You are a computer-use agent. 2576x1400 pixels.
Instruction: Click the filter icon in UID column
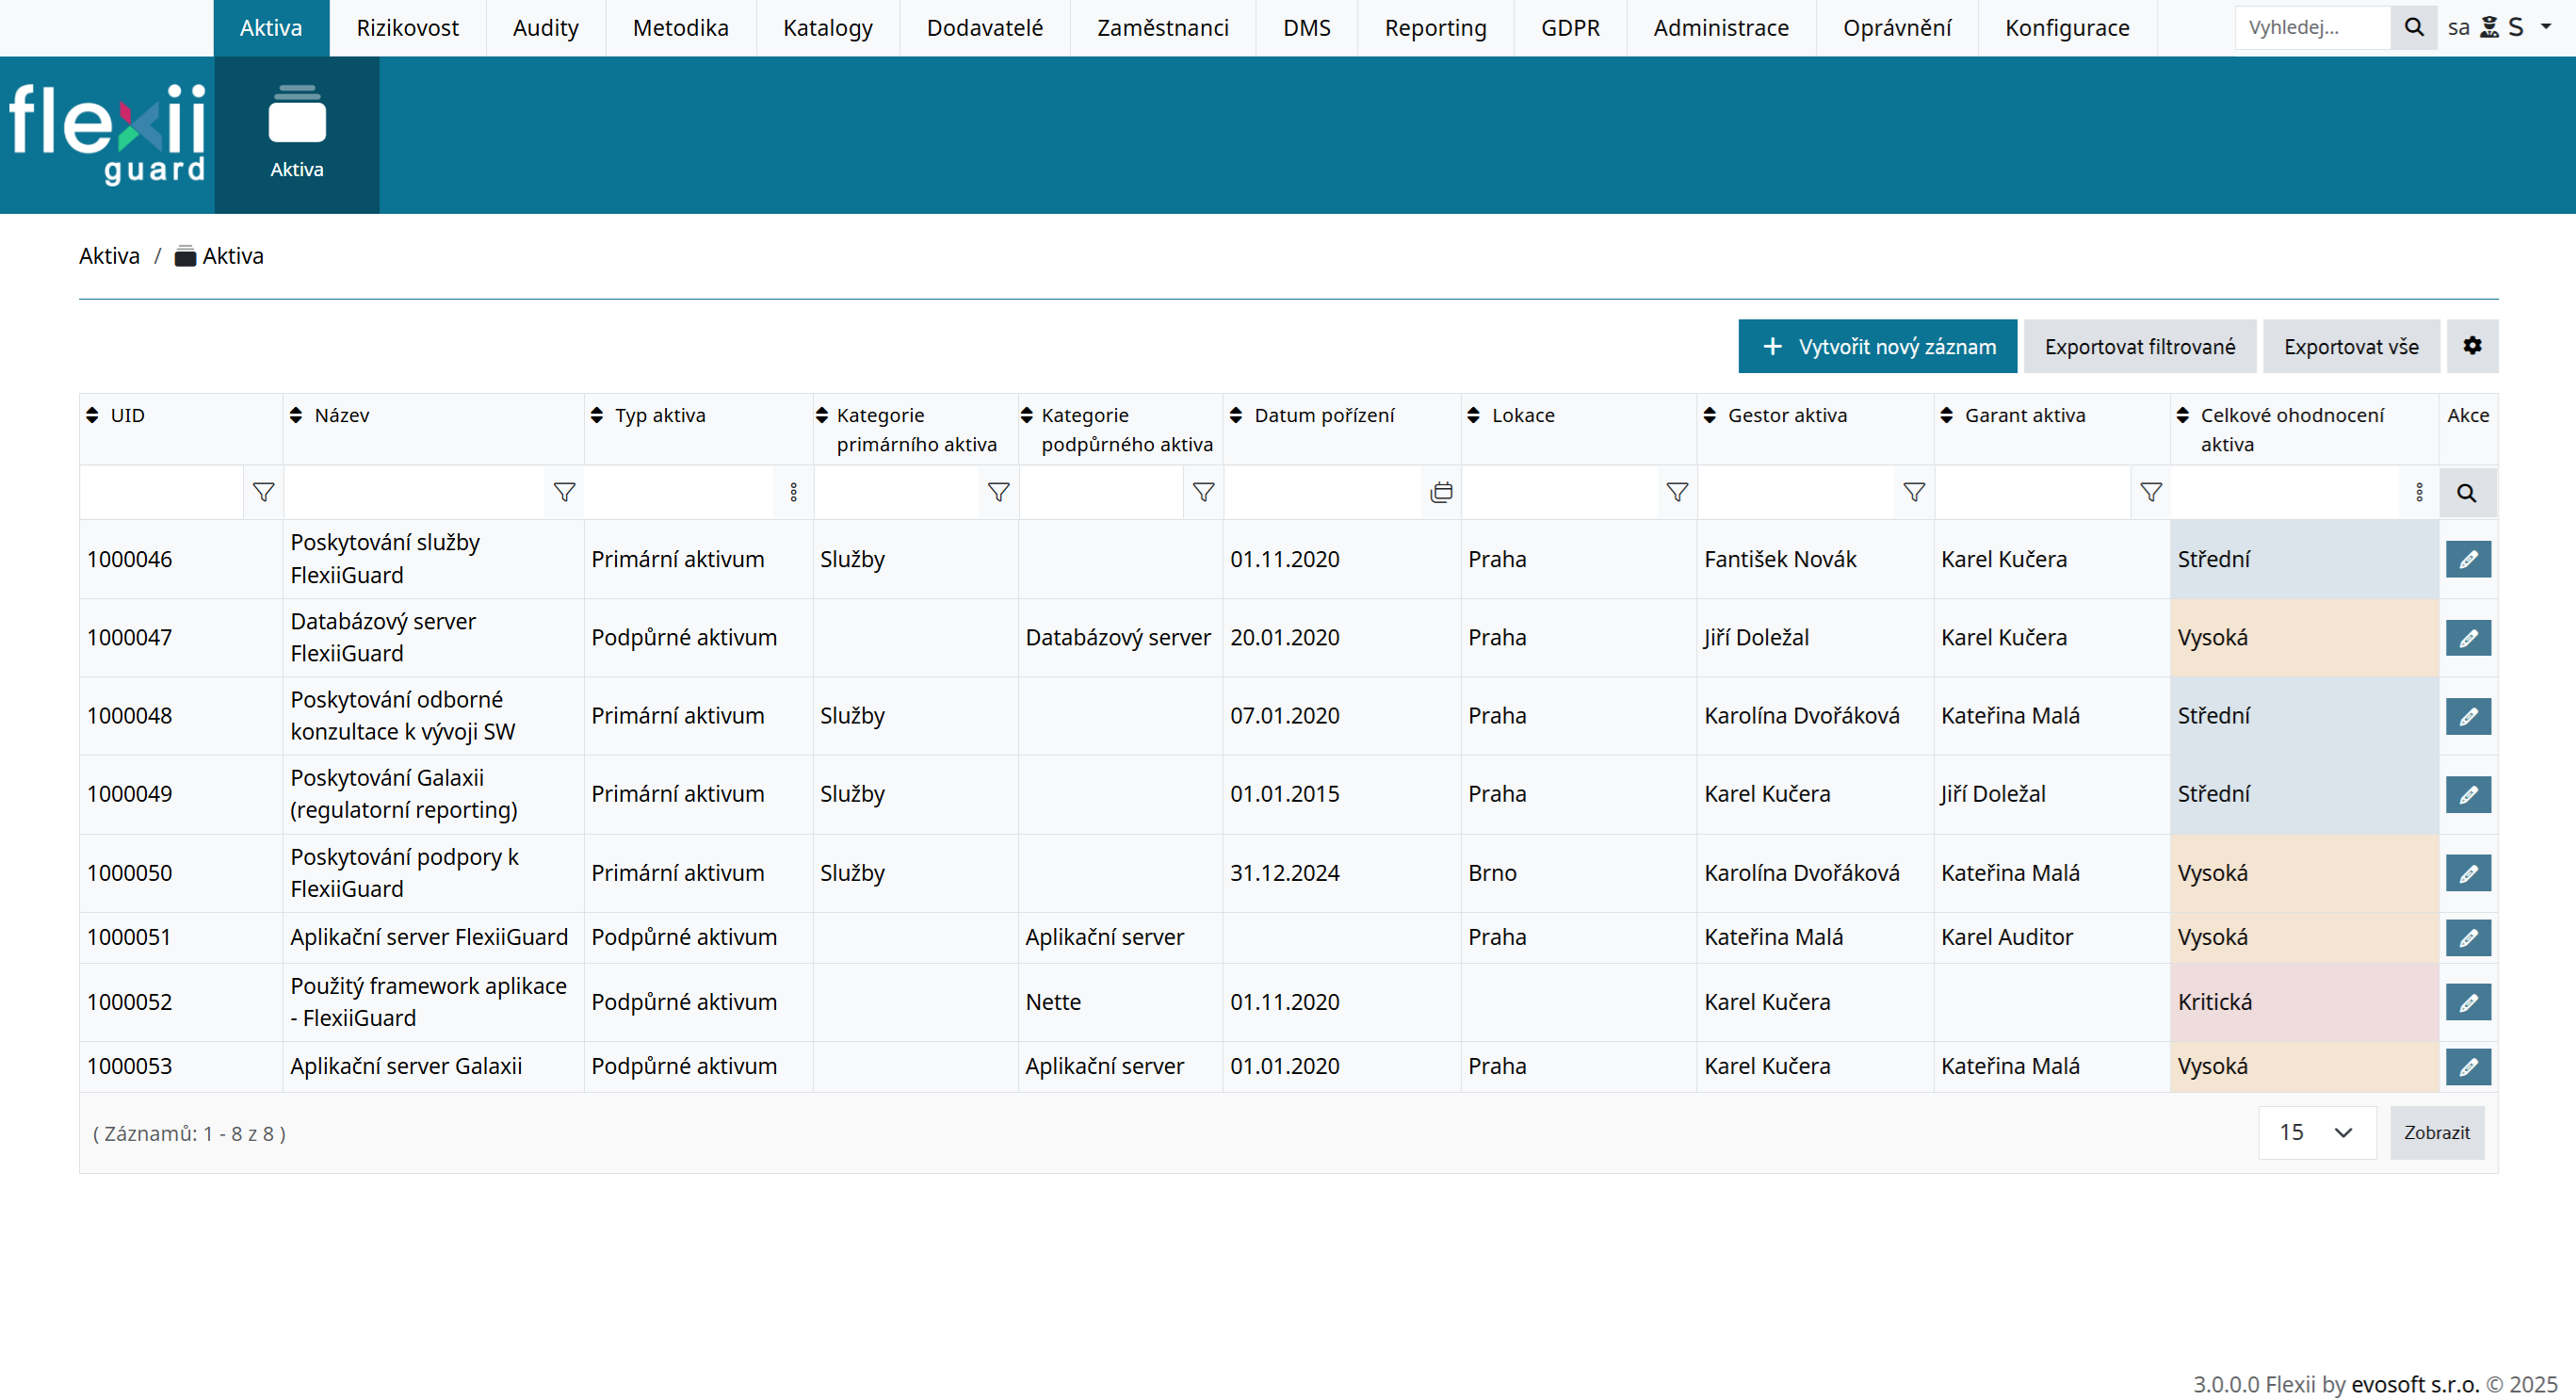tap(263, 492)
